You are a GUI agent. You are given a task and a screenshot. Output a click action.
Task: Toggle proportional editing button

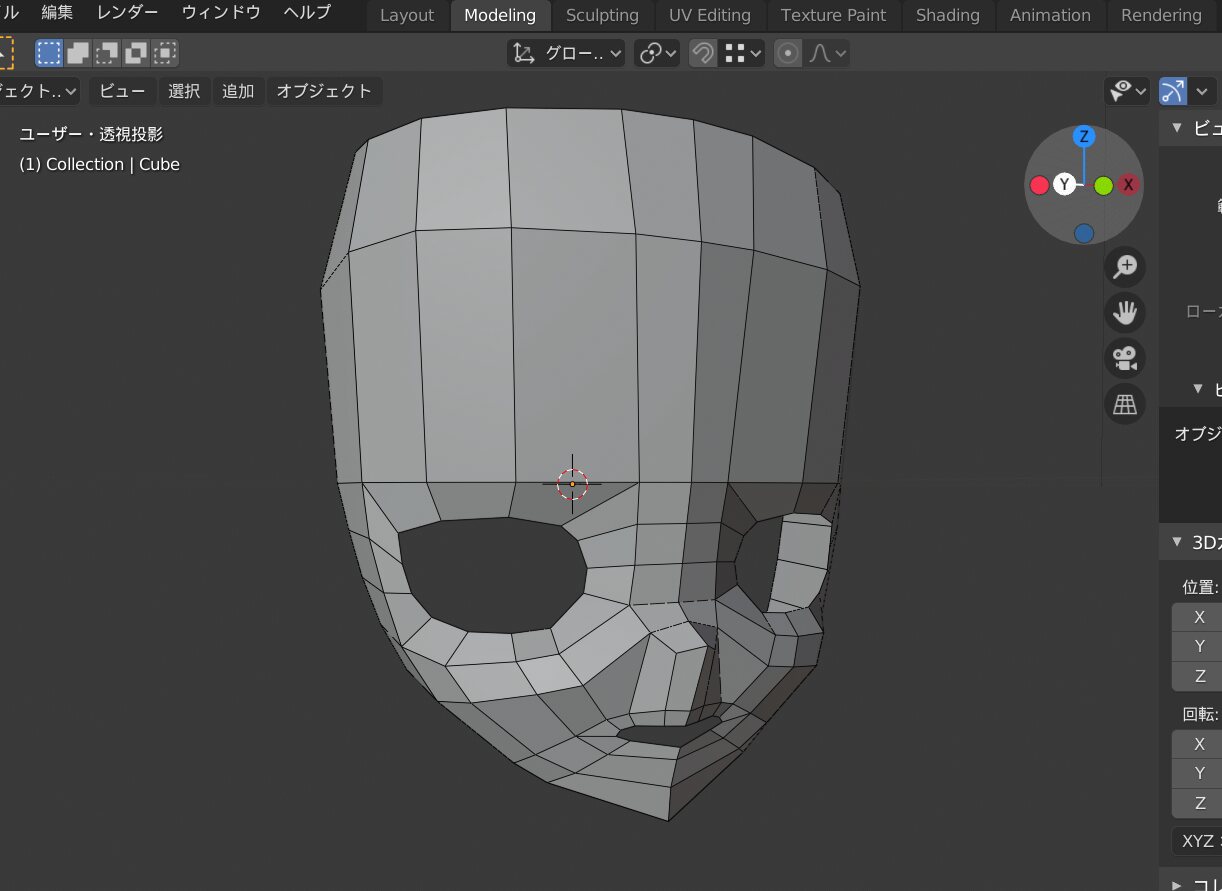[x=788, y=53]
